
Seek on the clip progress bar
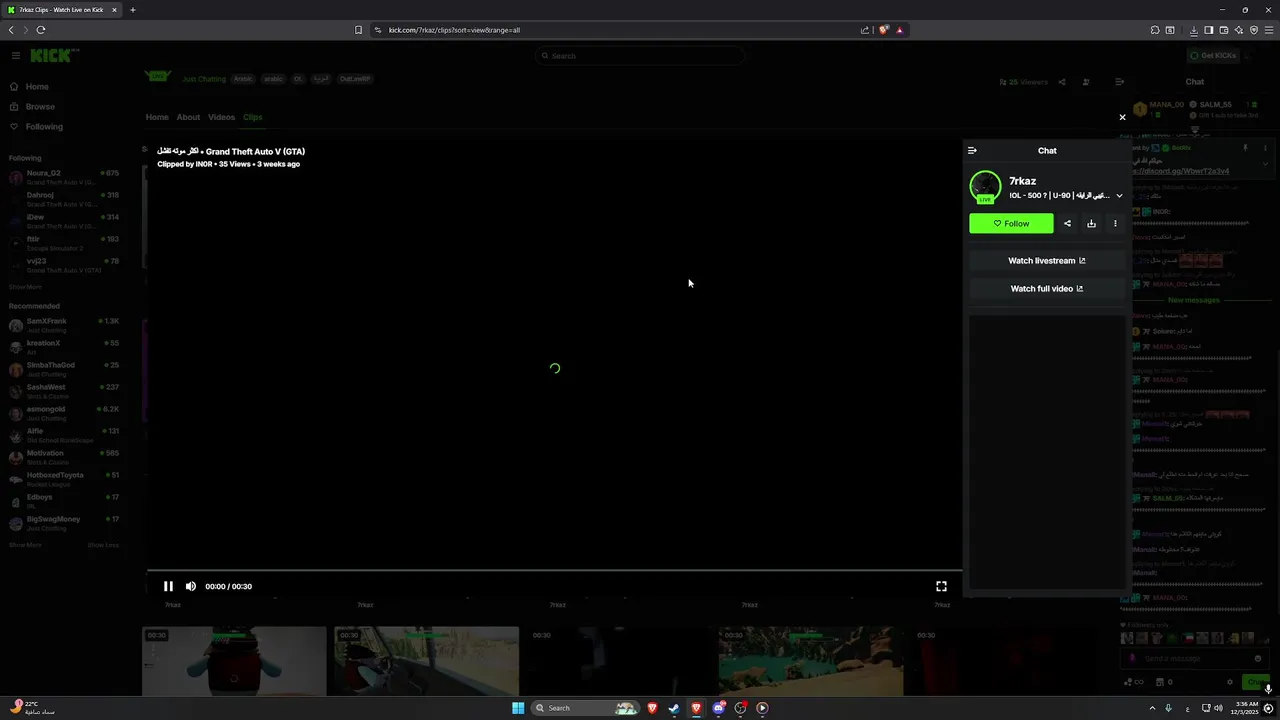pos(554,570)
